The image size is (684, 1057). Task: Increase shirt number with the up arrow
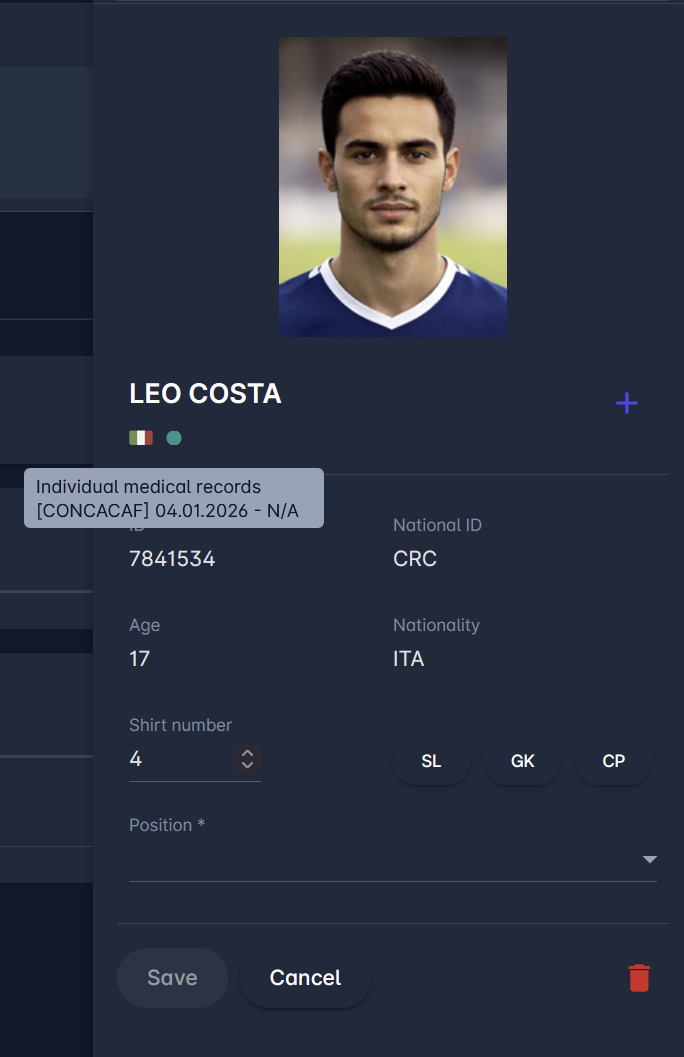(247, 753)
